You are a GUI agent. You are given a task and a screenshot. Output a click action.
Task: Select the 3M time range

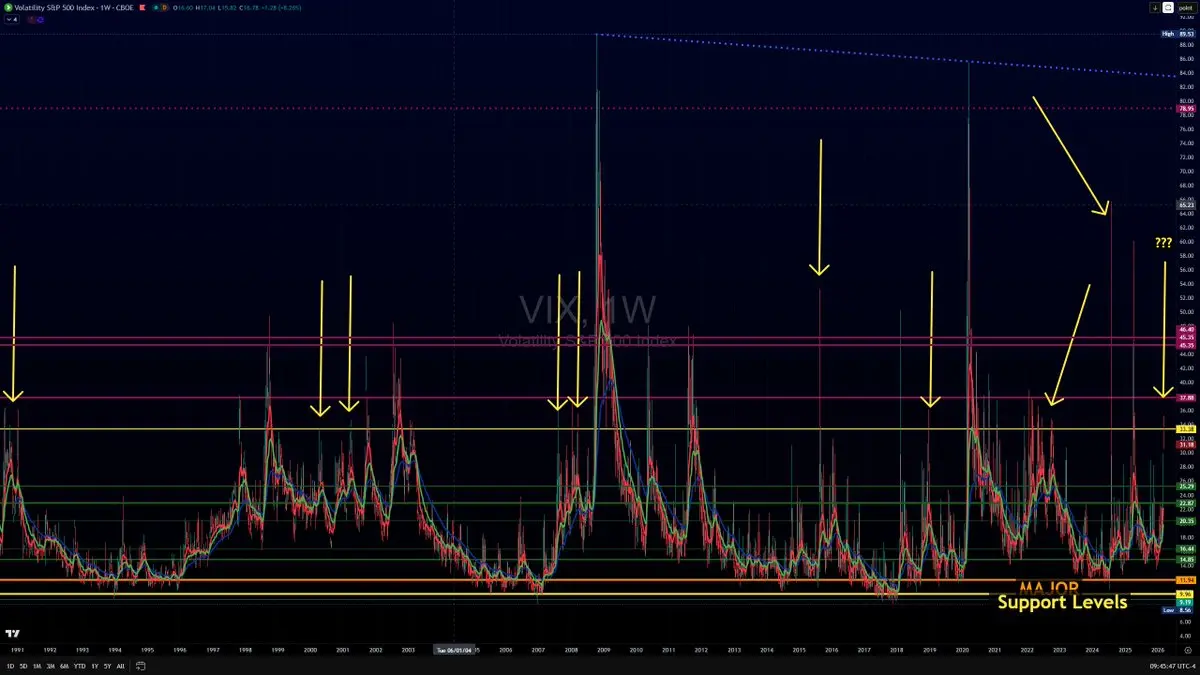click(50, 666)
